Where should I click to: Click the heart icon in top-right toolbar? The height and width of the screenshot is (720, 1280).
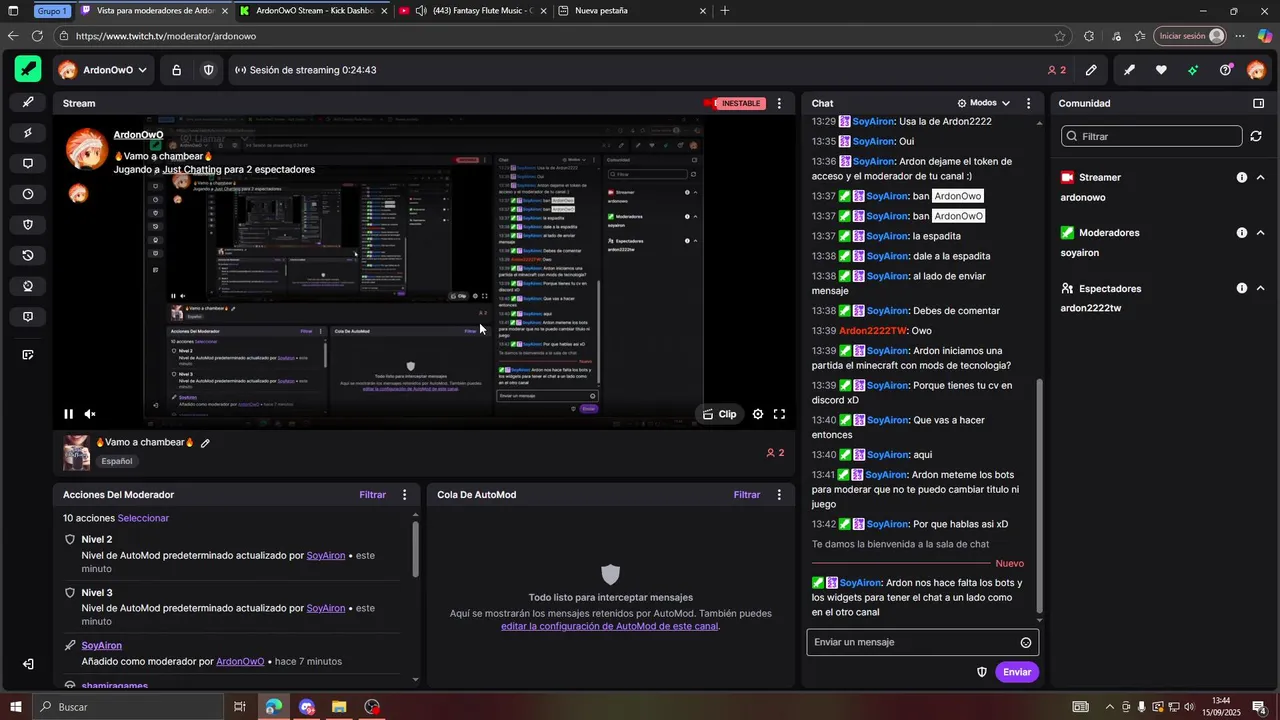click(x=1161, y=70)
